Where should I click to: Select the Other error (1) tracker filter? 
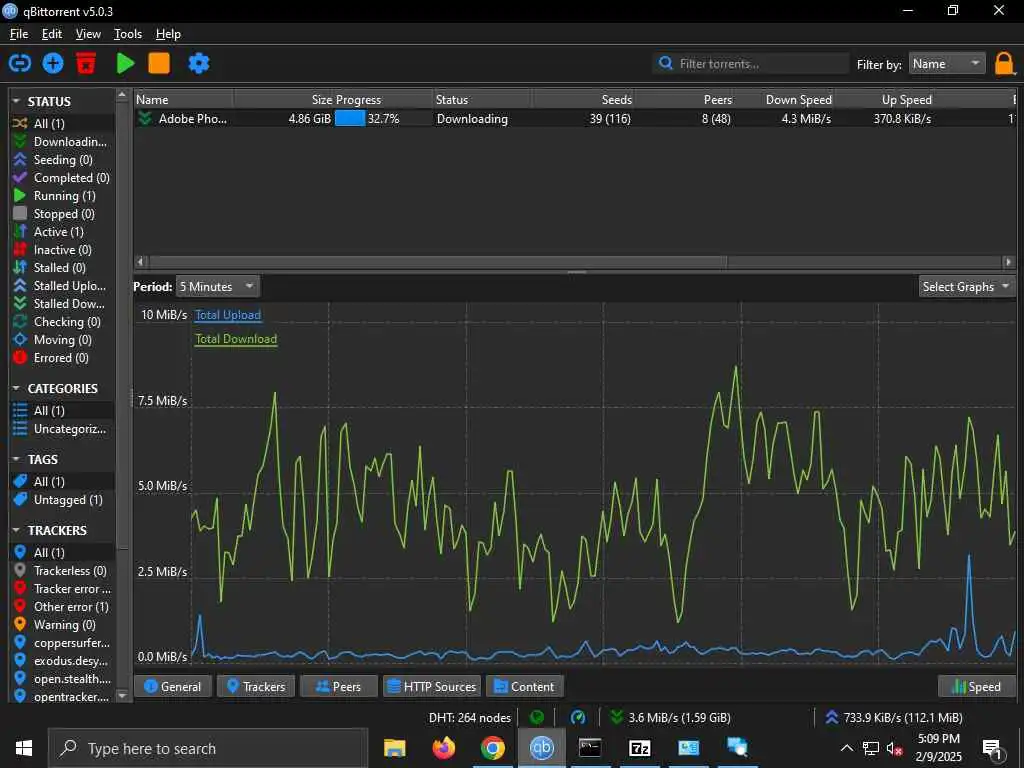point(63,607)
